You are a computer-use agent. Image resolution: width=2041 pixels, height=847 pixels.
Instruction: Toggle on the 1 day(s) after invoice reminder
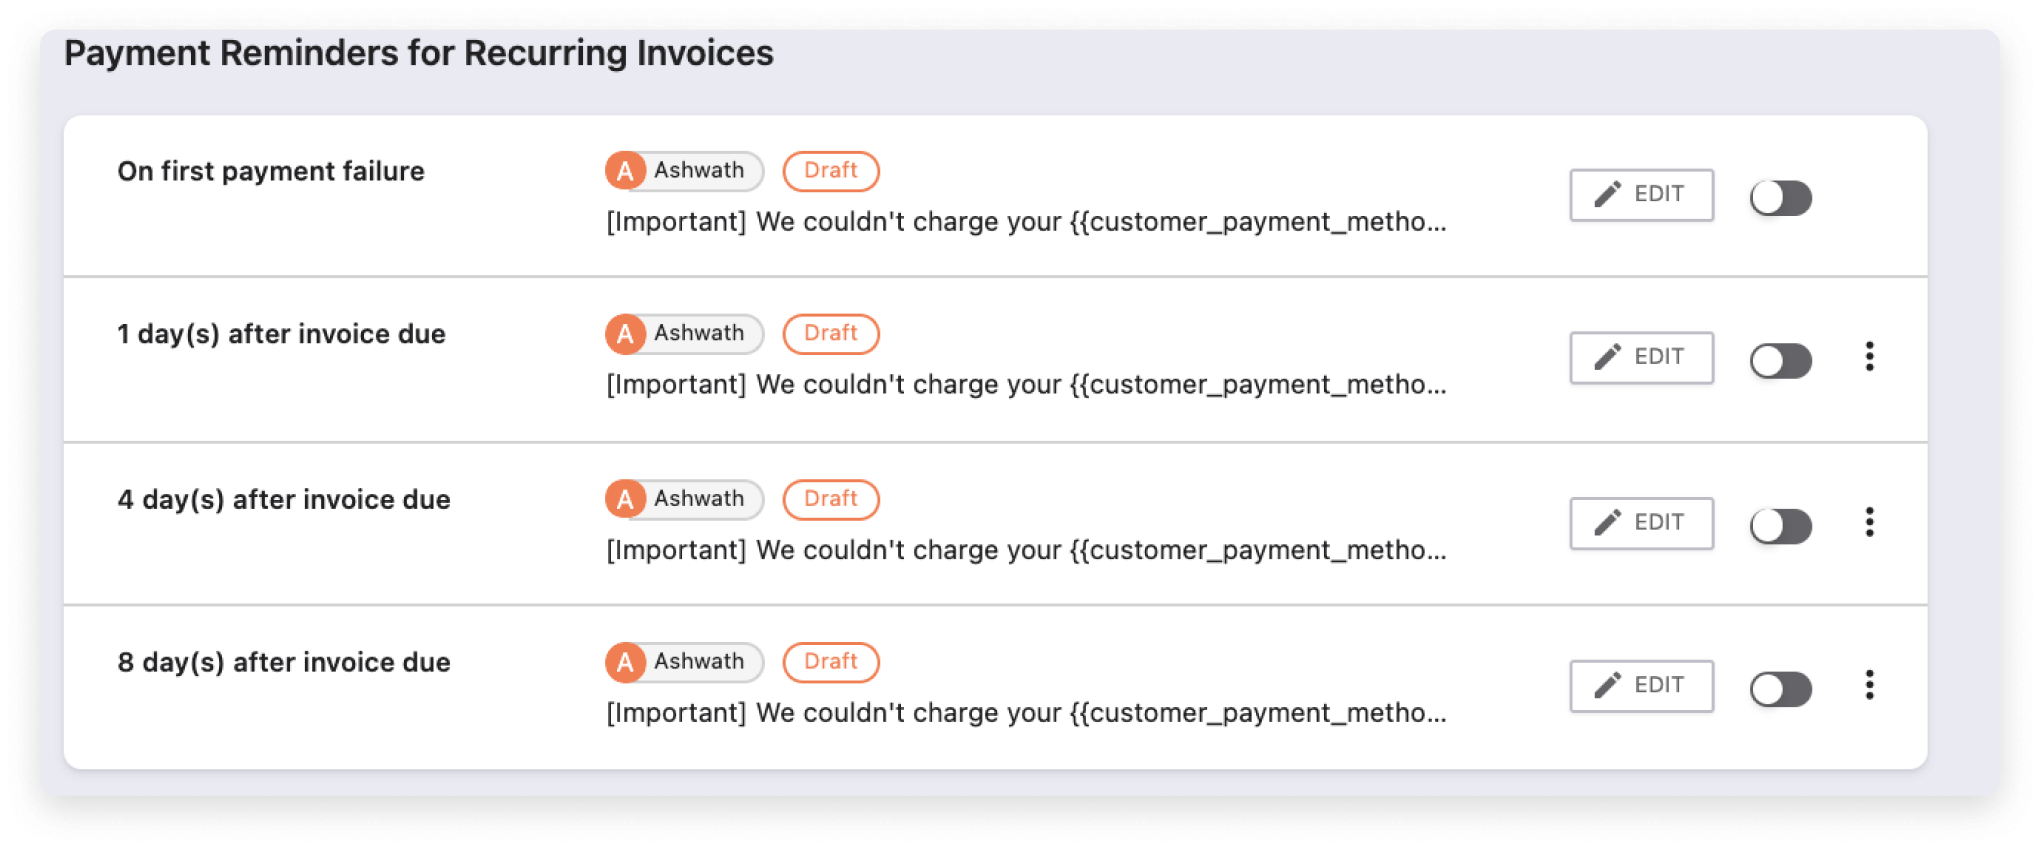1780,361
